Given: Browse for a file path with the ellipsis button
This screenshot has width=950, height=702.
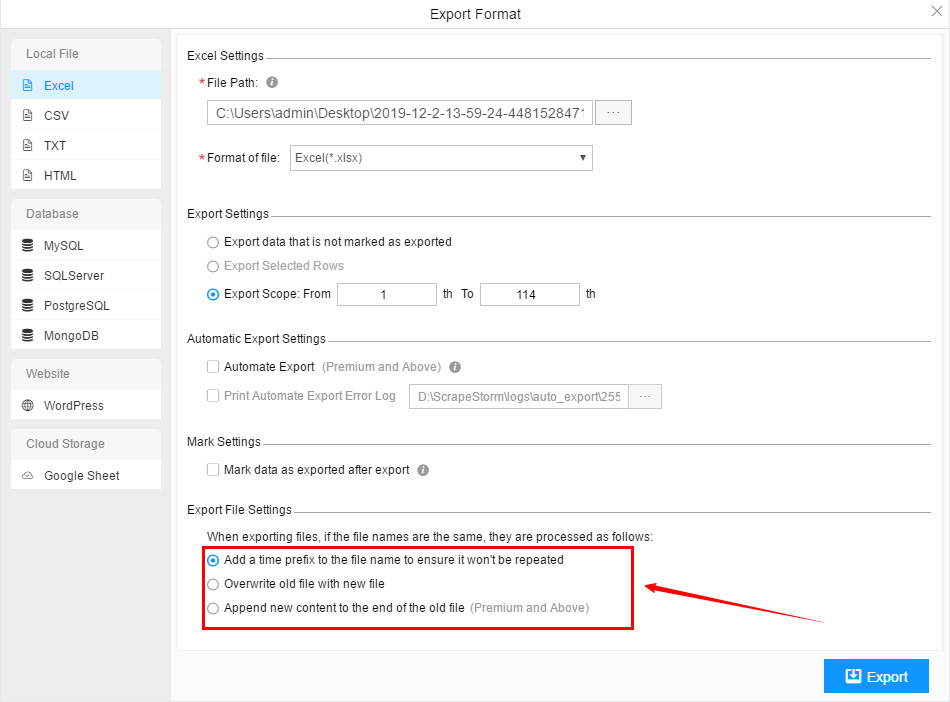Looking at the screenshot, I should (612, 112).
